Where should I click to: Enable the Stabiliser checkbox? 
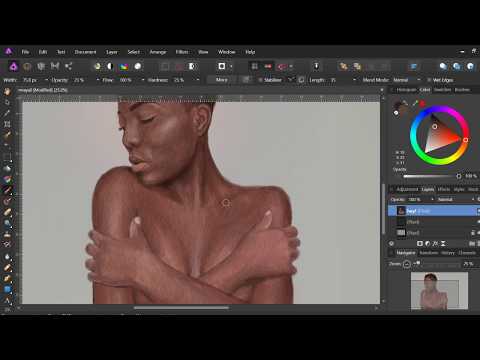[261, 80]
